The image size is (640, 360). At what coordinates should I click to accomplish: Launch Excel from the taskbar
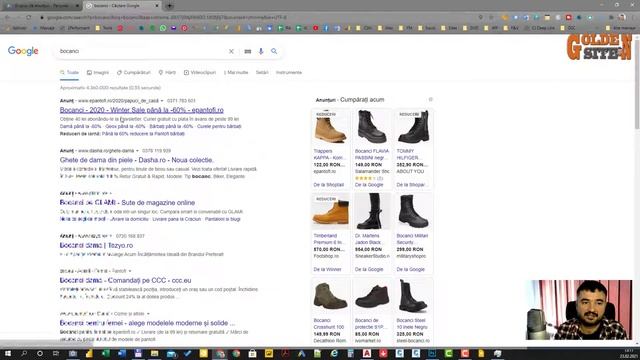105,353
